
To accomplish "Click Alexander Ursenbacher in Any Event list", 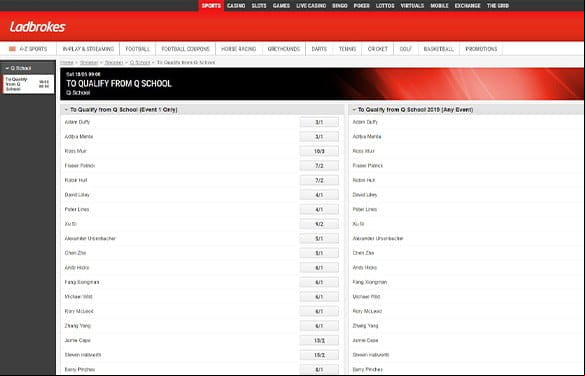I will (x=378, y=238).
